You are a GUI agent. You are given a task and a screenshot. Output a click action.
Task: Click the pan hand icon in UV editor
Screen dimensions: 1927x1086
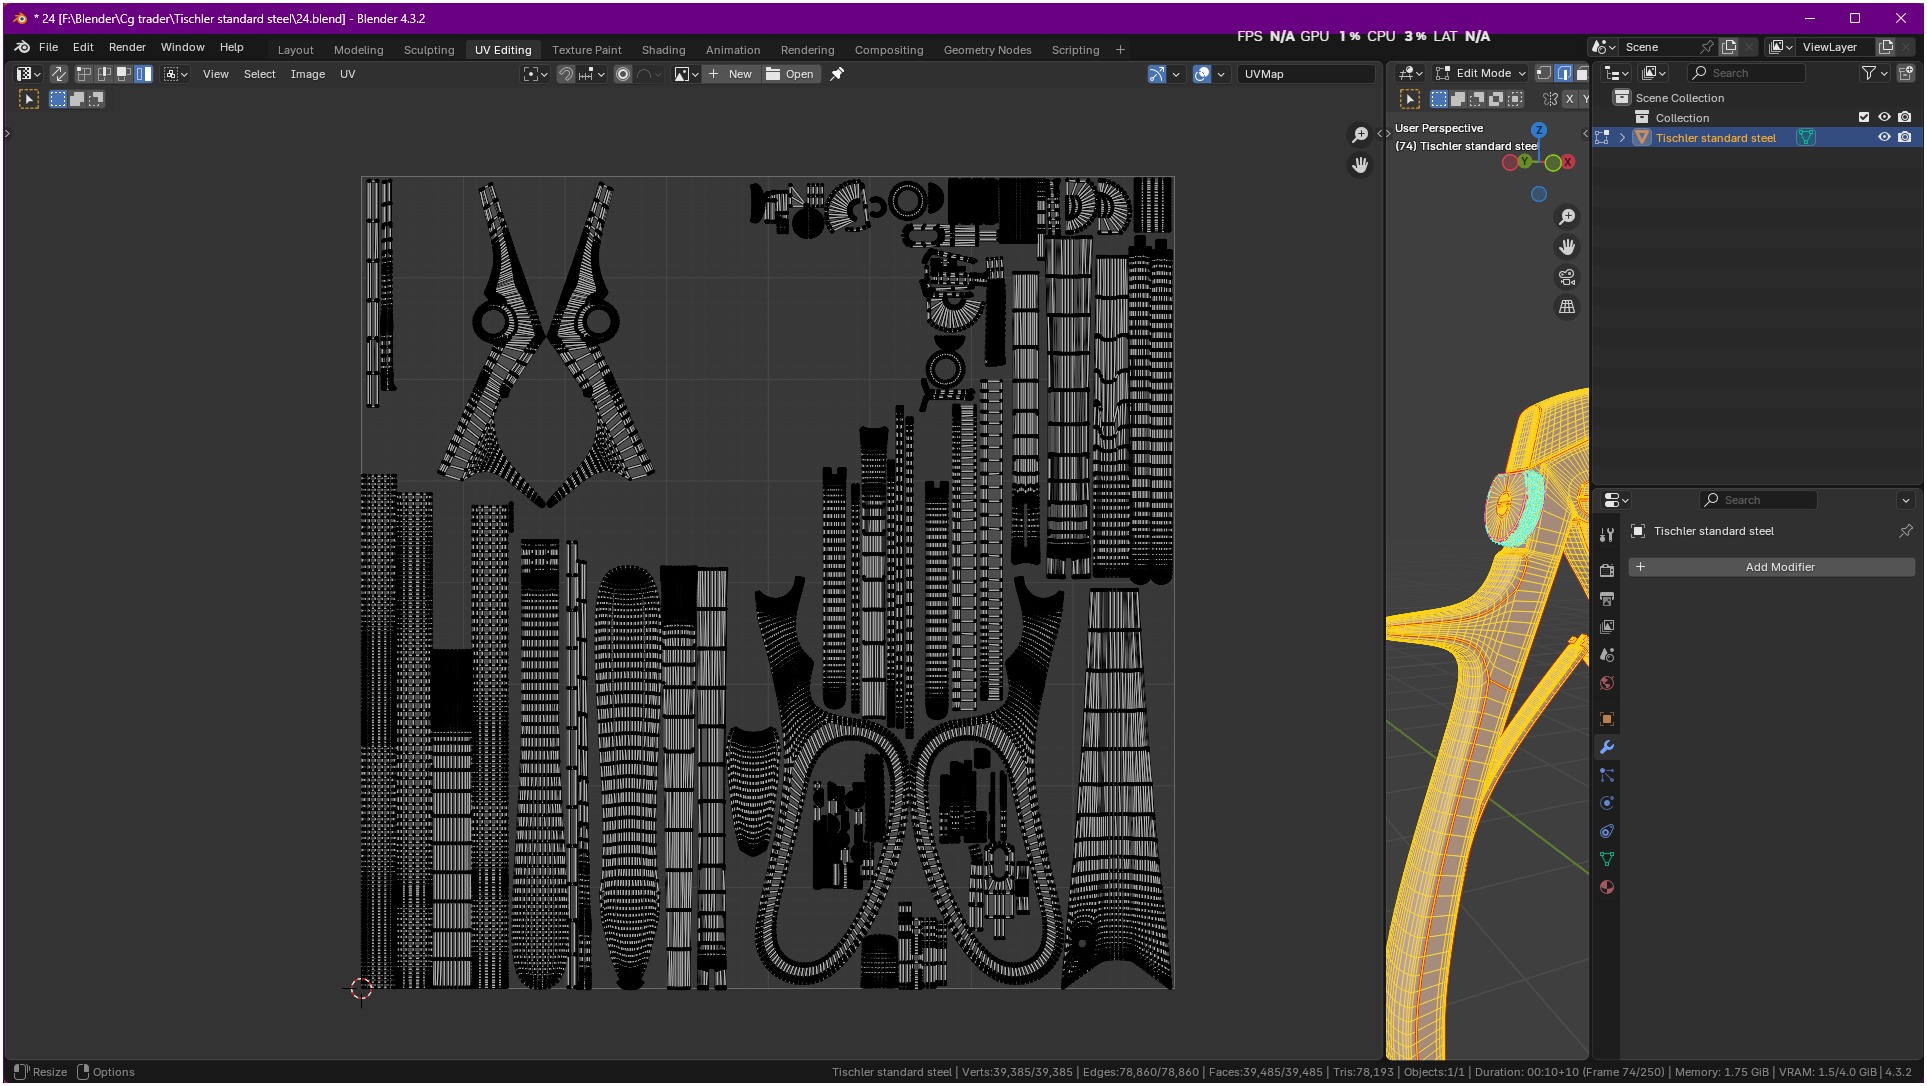[x=1360, y=165]
